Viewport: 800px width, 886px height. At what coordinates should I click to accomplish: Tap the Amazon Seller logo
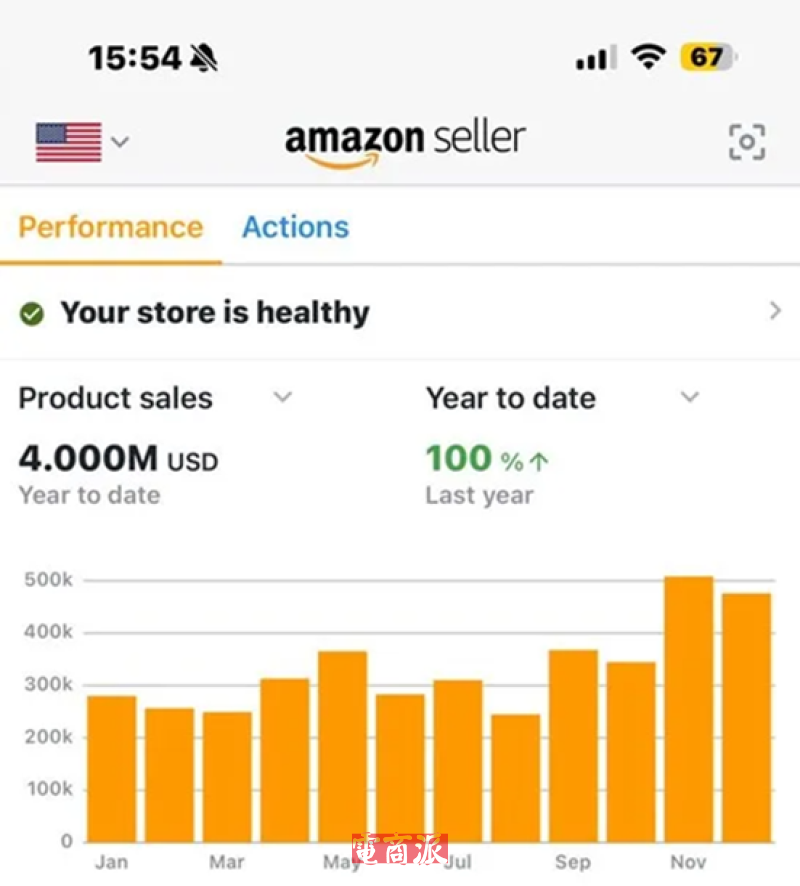click(x=405, y=142)
